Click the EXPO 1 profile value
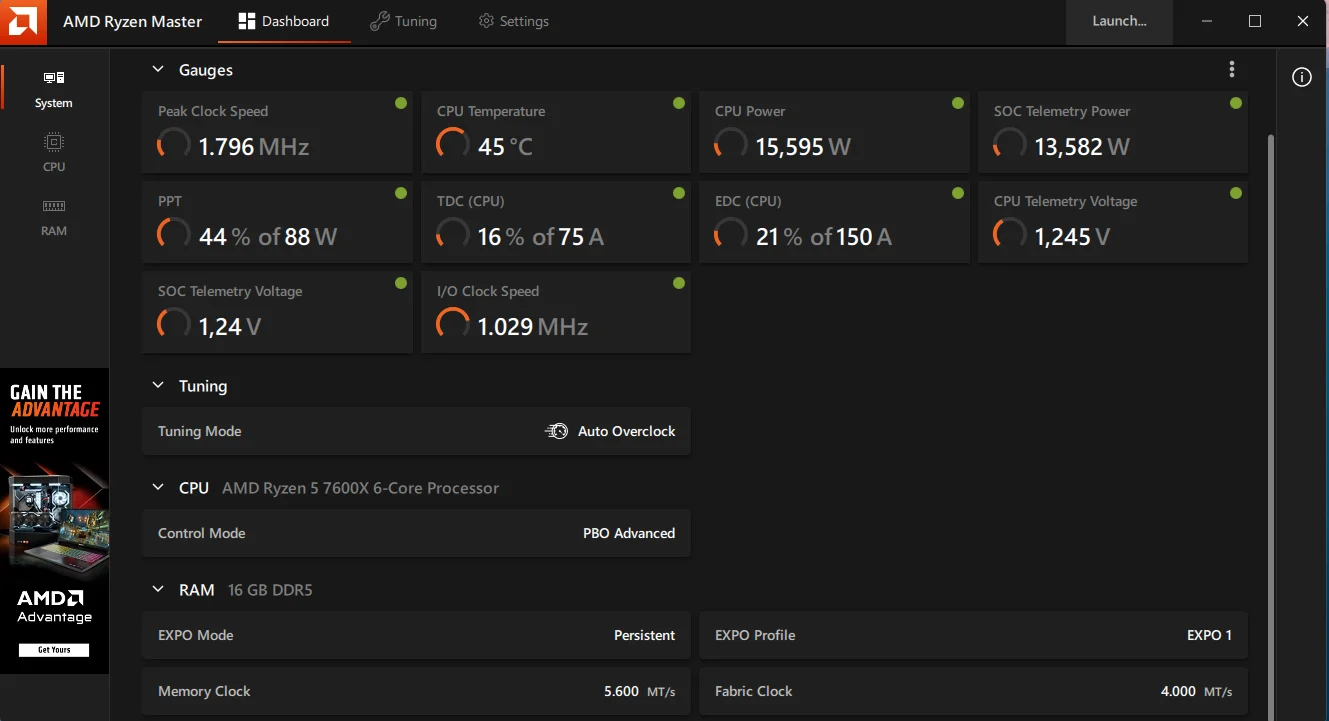Viewport: 1329px width, 721px height. click(1210, 635)
